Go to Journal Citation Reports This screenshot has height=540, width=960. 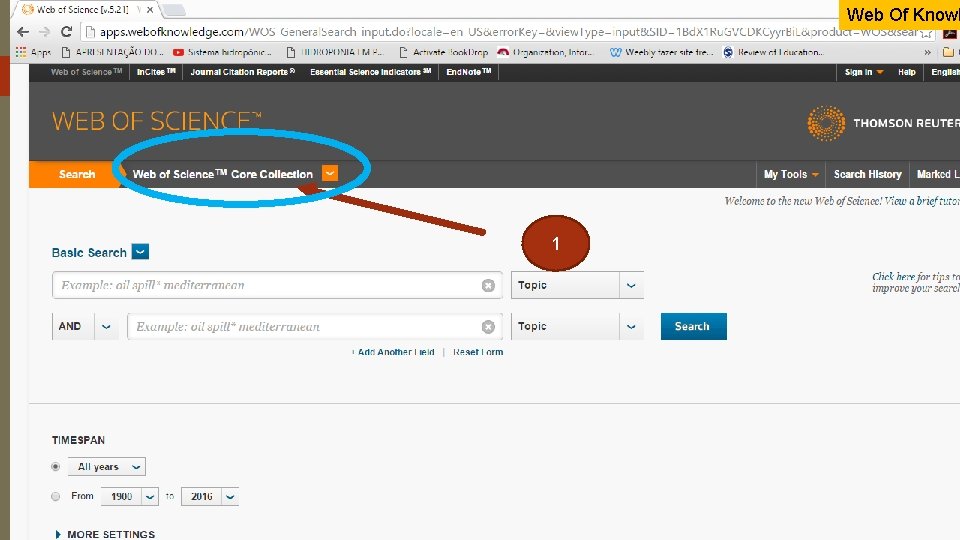click(242, 72)
